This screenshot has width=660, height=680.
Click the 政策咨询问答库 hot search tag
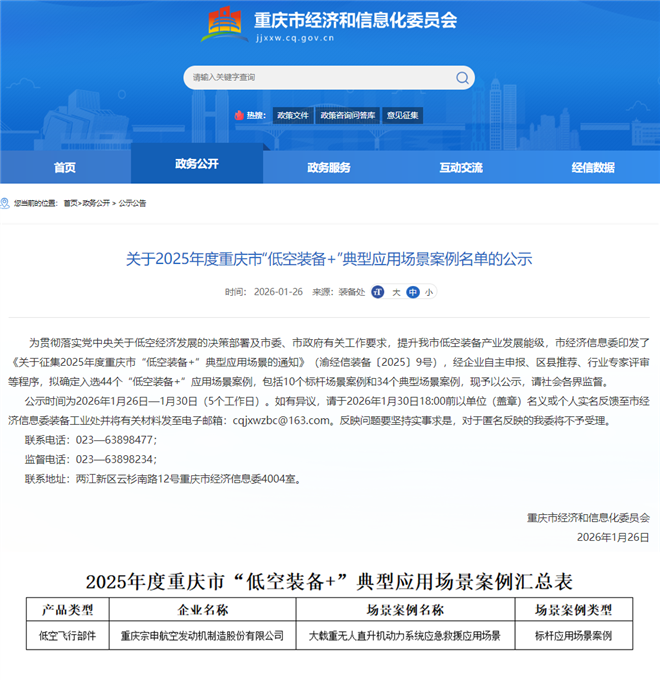[348, 115]
